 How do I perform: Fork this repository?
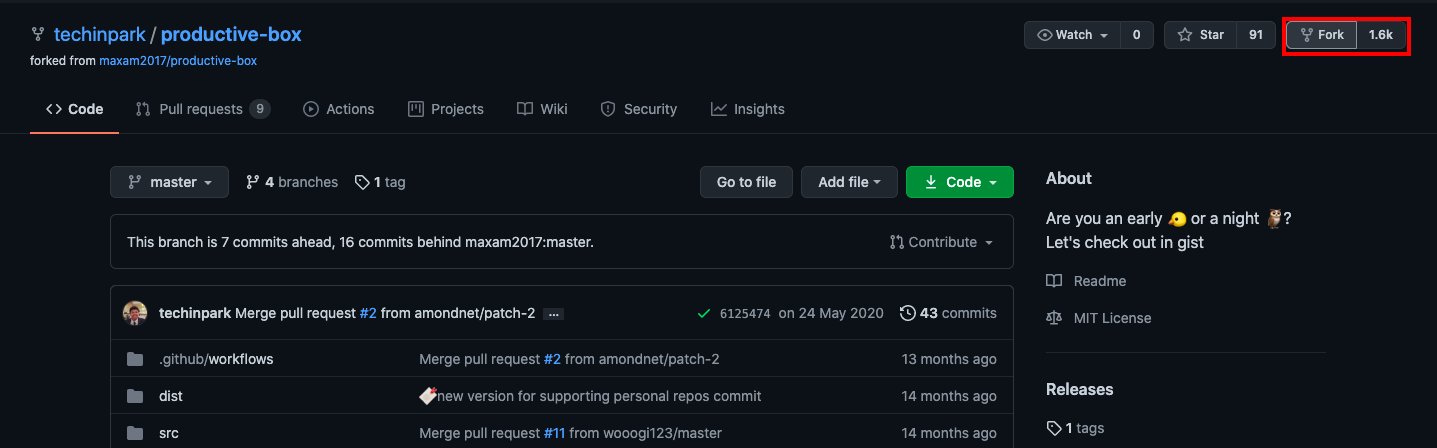(x=1322, y=35)
